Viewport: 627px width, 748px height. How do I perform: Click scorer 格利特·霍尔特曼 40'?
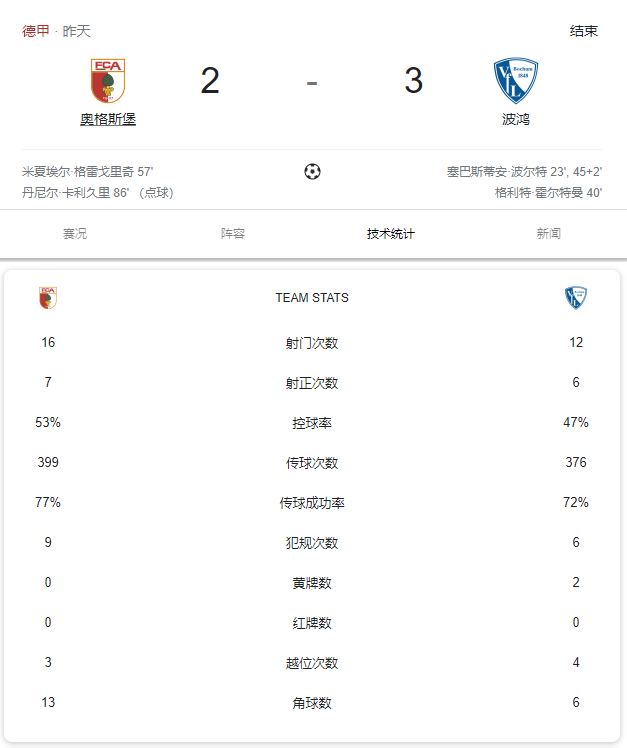coord(548,193)
